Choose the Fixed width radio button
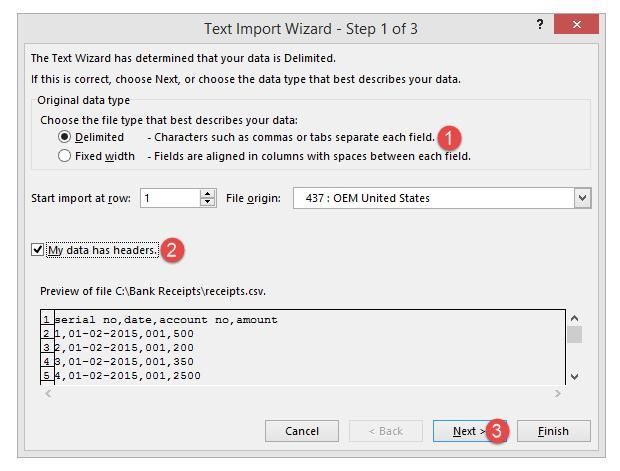This screenshot has height=471, width=620. click(x=65, y=155)
